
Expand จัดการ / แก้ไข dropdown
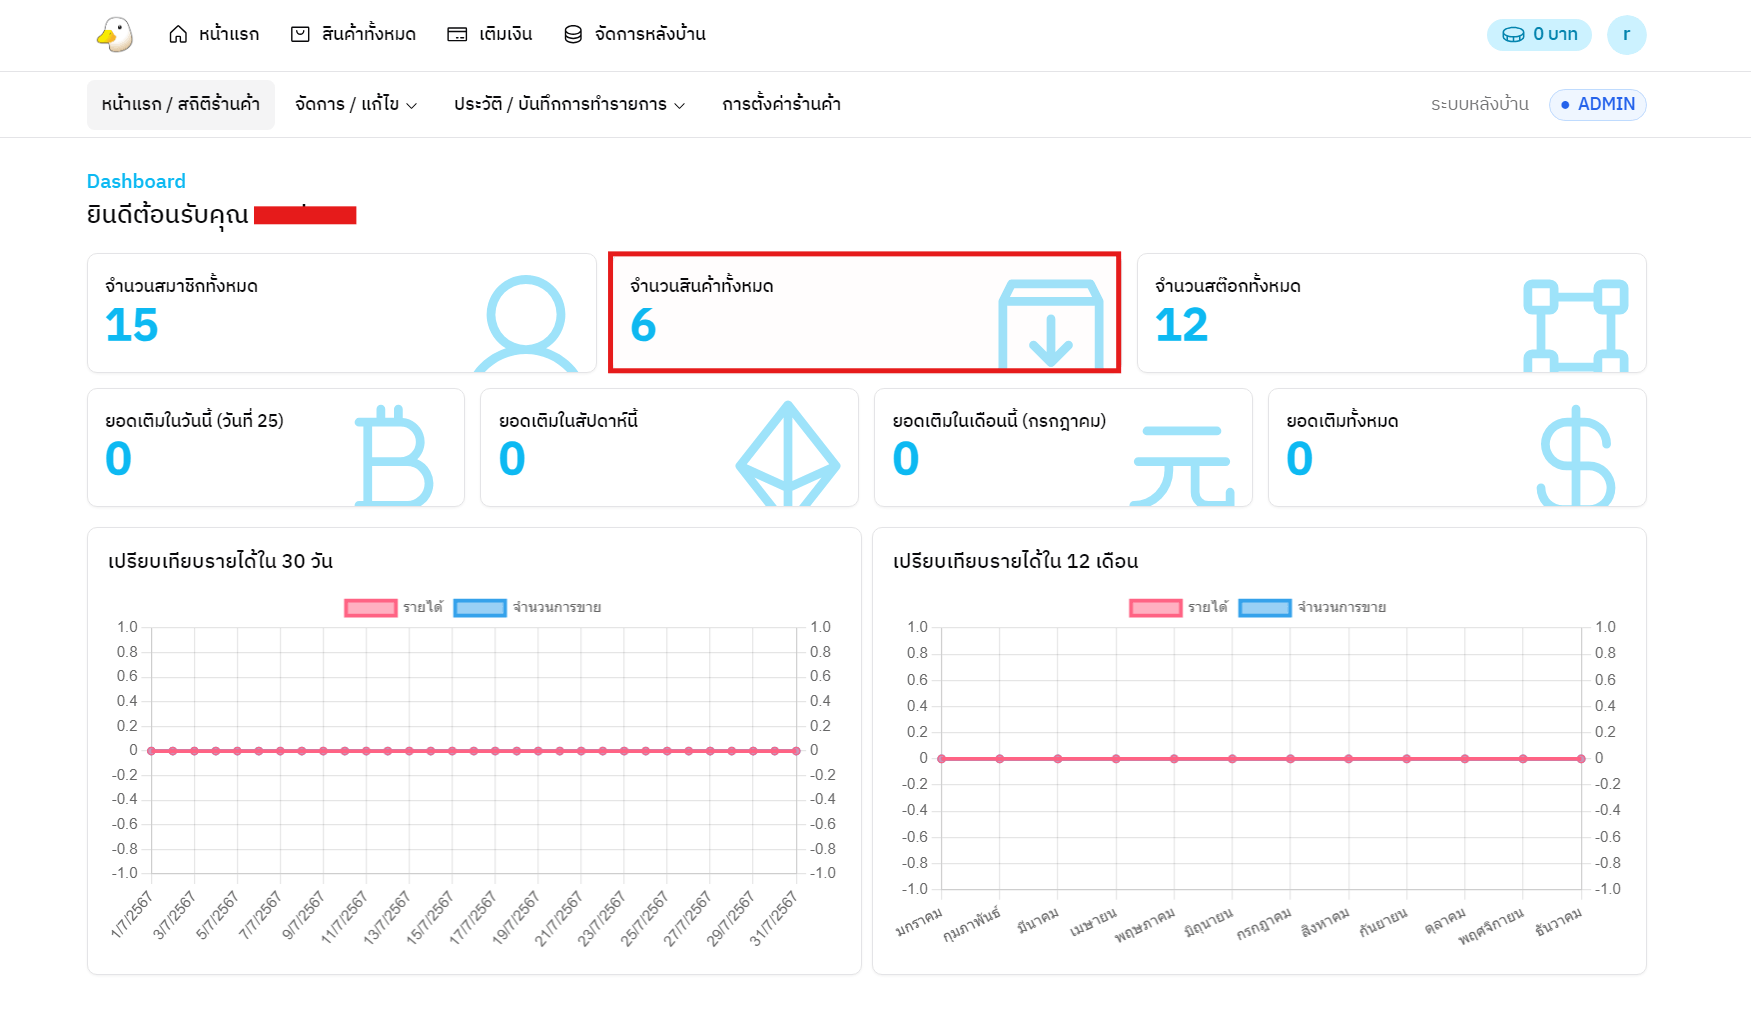tap(356, 104)
